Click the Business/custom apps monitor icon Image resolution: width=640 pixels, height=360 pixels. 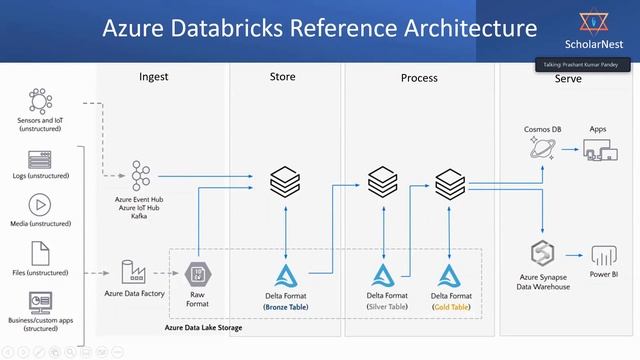(x=40, y=302)
